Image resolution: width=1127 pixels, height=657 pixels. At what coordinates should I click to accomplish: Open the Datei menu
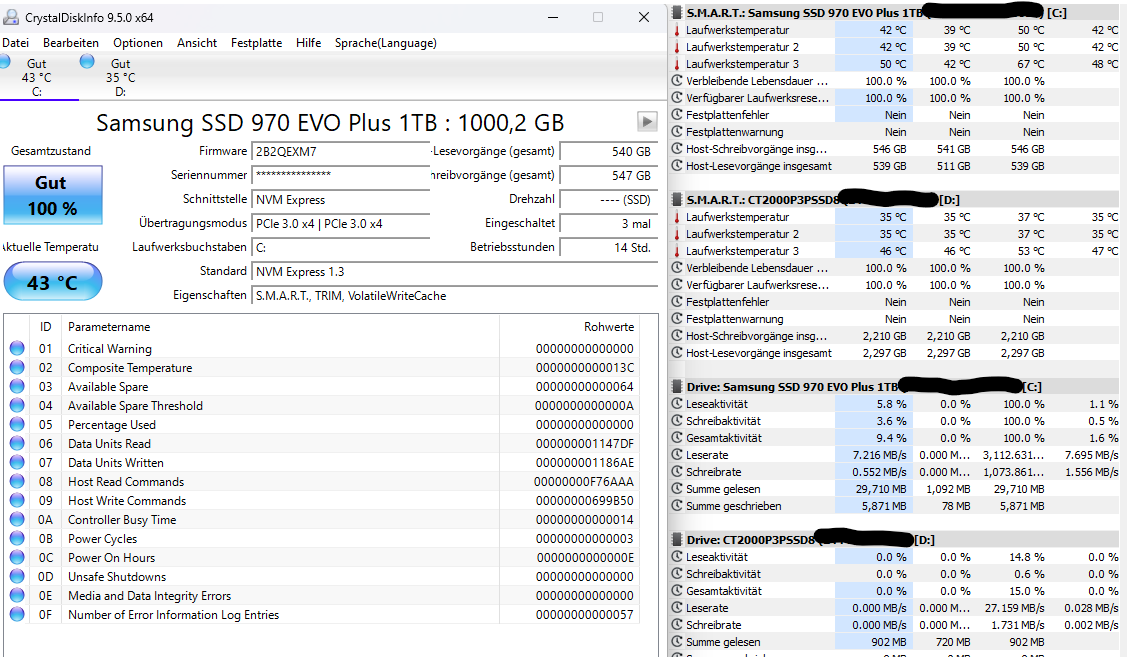pyautogui.click(x=15, y=43)
